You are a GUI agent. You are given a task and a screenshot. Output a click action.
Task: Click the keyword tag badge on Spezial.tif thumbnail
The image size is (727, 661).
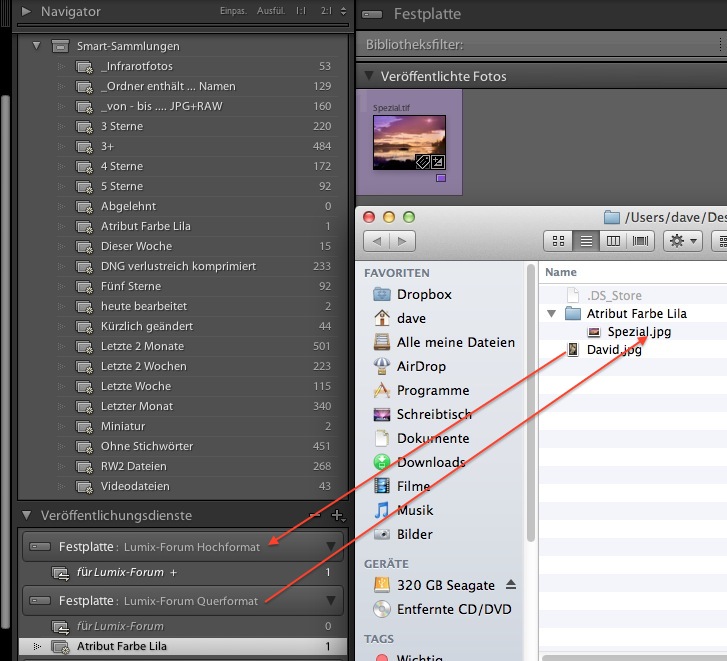[424, 161]
